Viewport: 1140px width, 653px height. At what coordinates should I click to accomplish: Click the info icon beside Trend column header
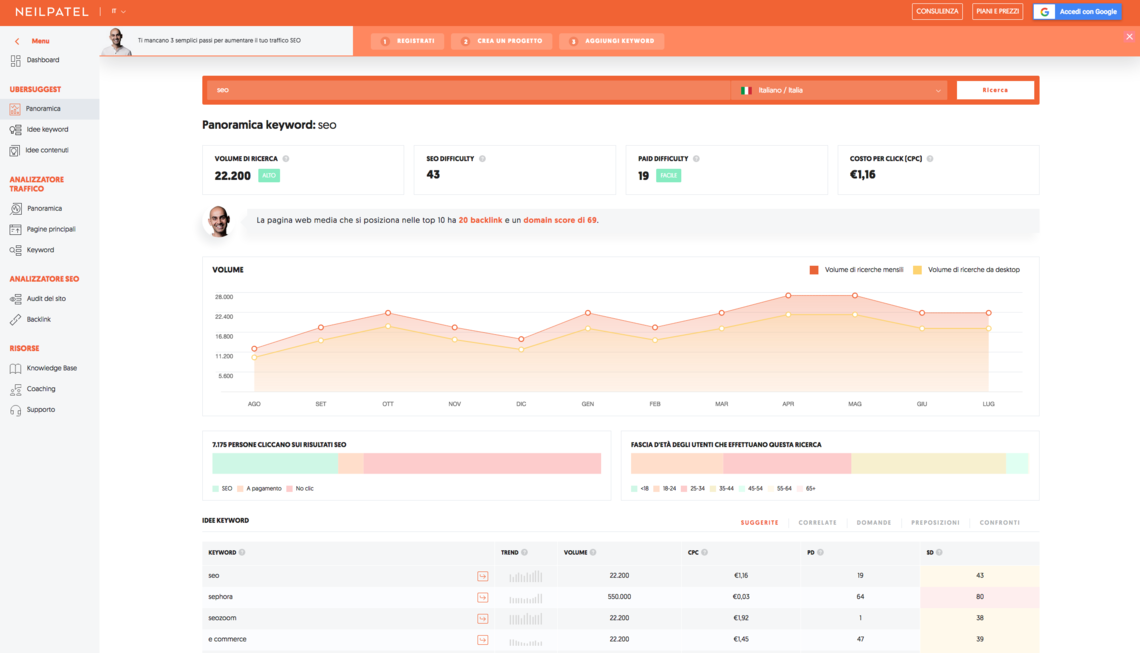coord(524,553)
